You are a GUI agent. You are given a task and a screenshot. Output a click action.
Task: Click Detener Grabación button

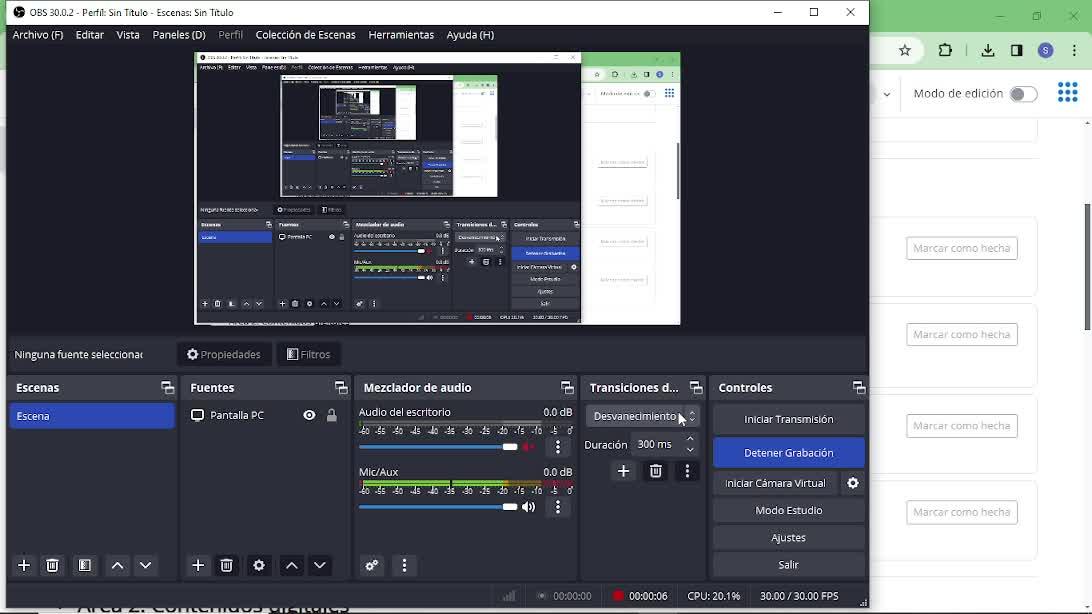[x=788, y=453]
